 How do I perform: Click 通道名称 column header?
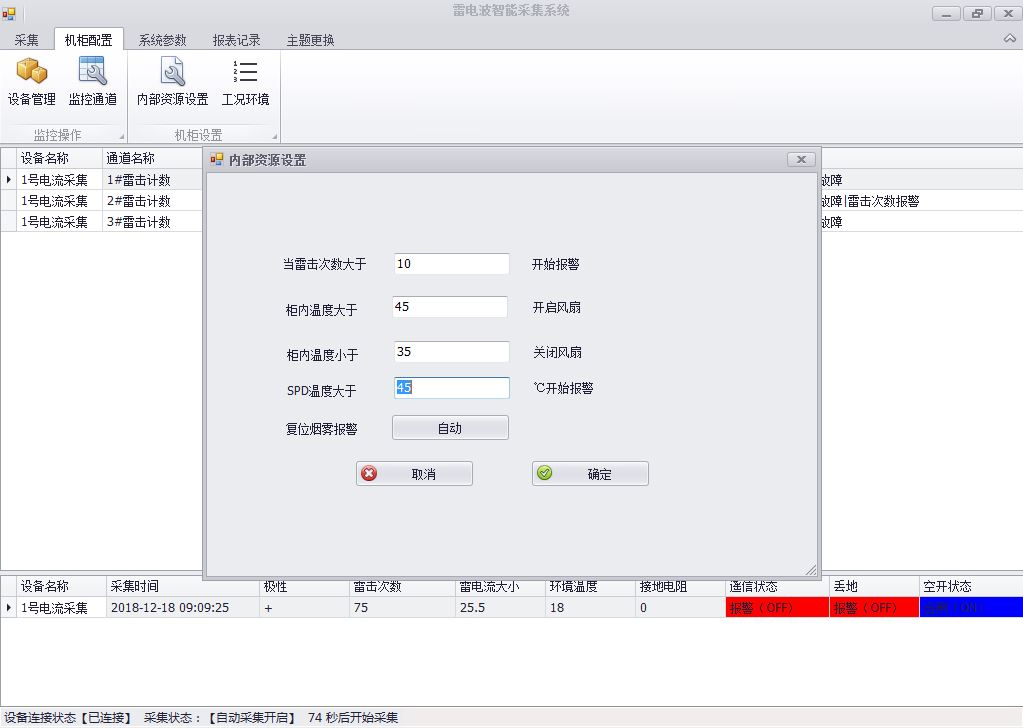point(153,159)
